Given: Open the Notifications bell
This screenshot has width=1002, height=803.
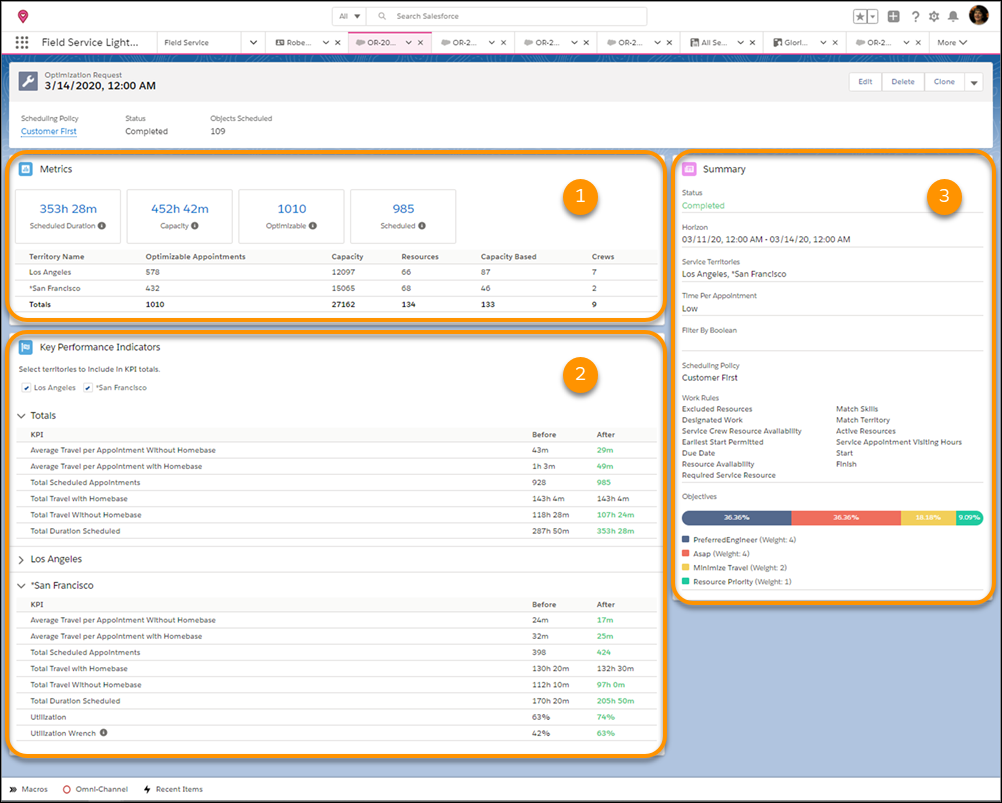Looking at the screenshot, I should click(953, 17).
